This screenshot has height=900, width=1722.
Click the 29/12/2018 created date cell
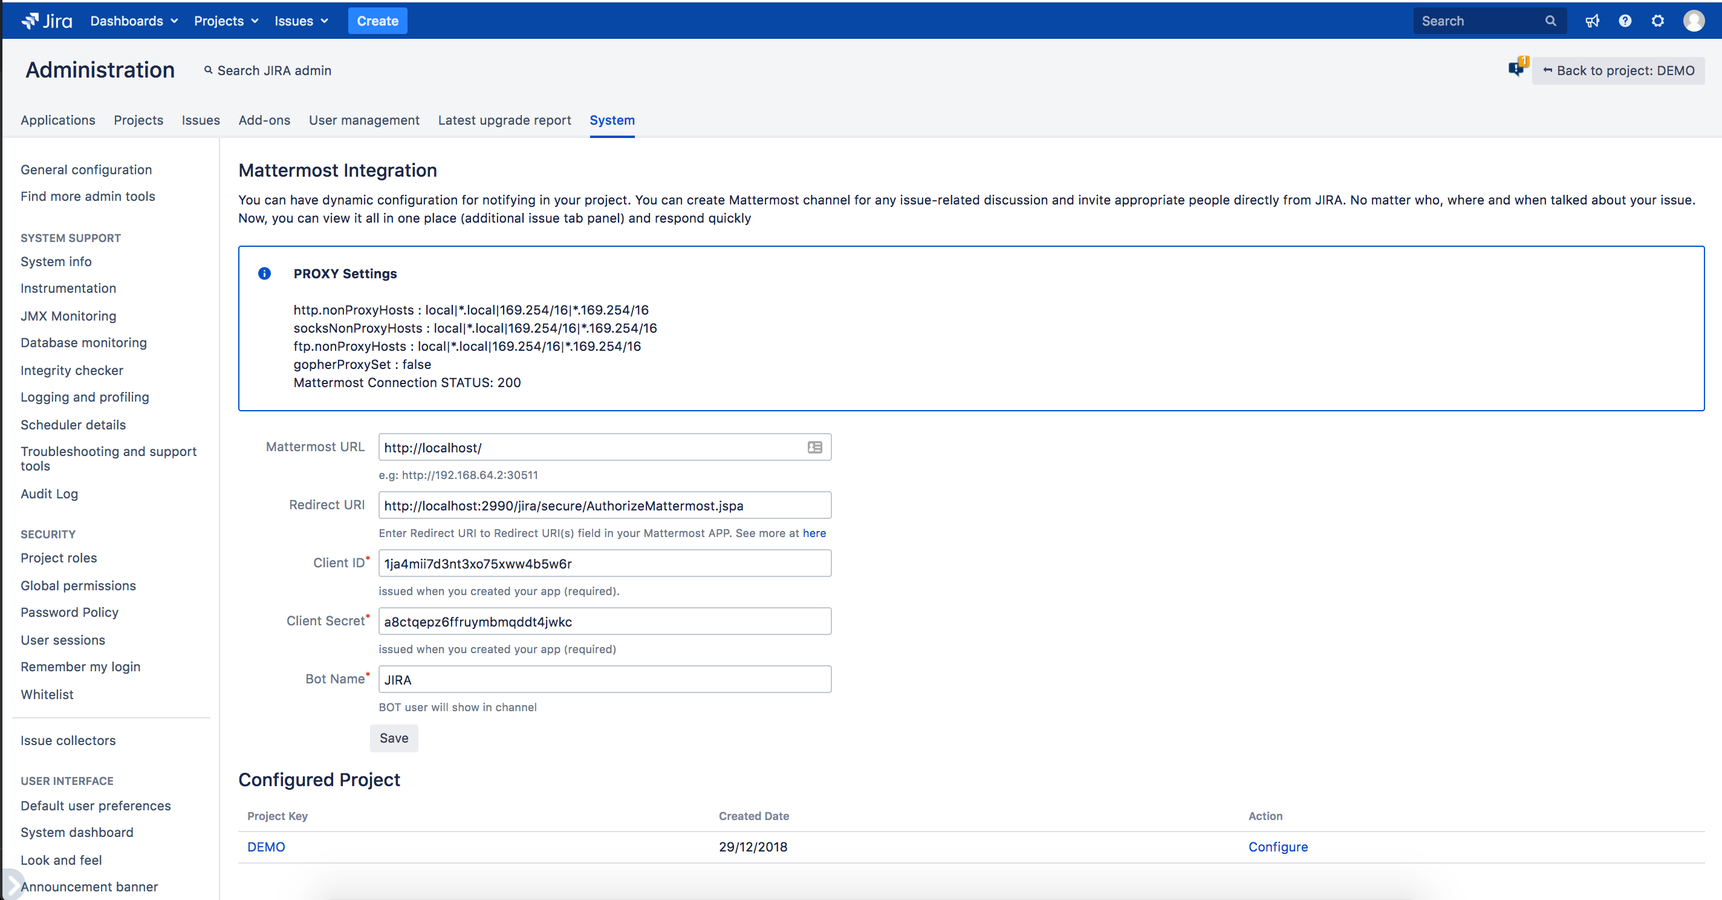tap(753, 847)
